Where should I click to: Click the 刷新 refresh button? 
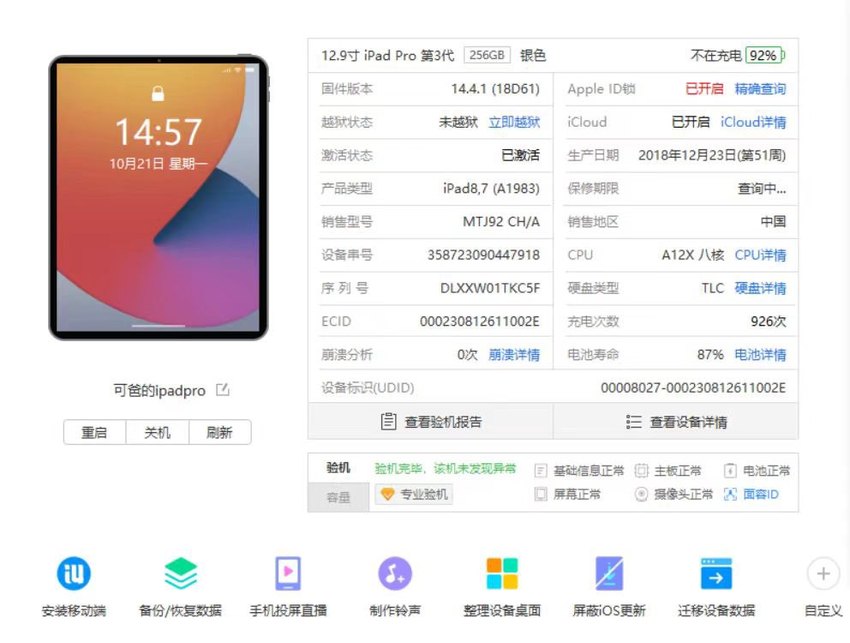[220, 433]
